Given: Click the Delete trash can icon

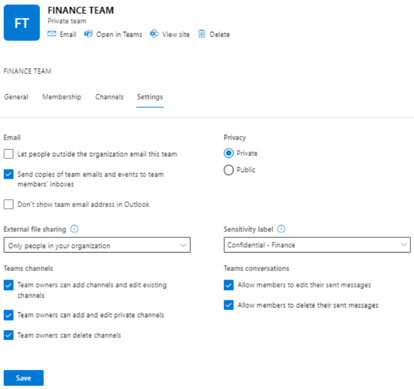Looking at the screenshot, I should tap(202, 34).
